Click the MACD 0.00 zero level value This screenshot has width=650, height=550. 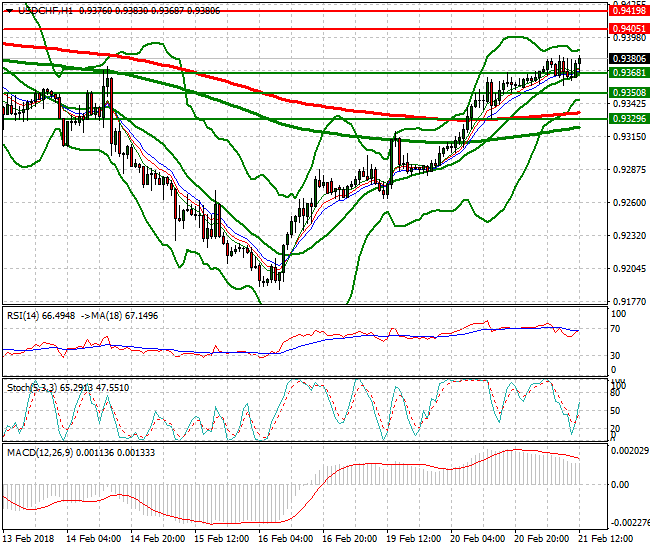[620, 485]
